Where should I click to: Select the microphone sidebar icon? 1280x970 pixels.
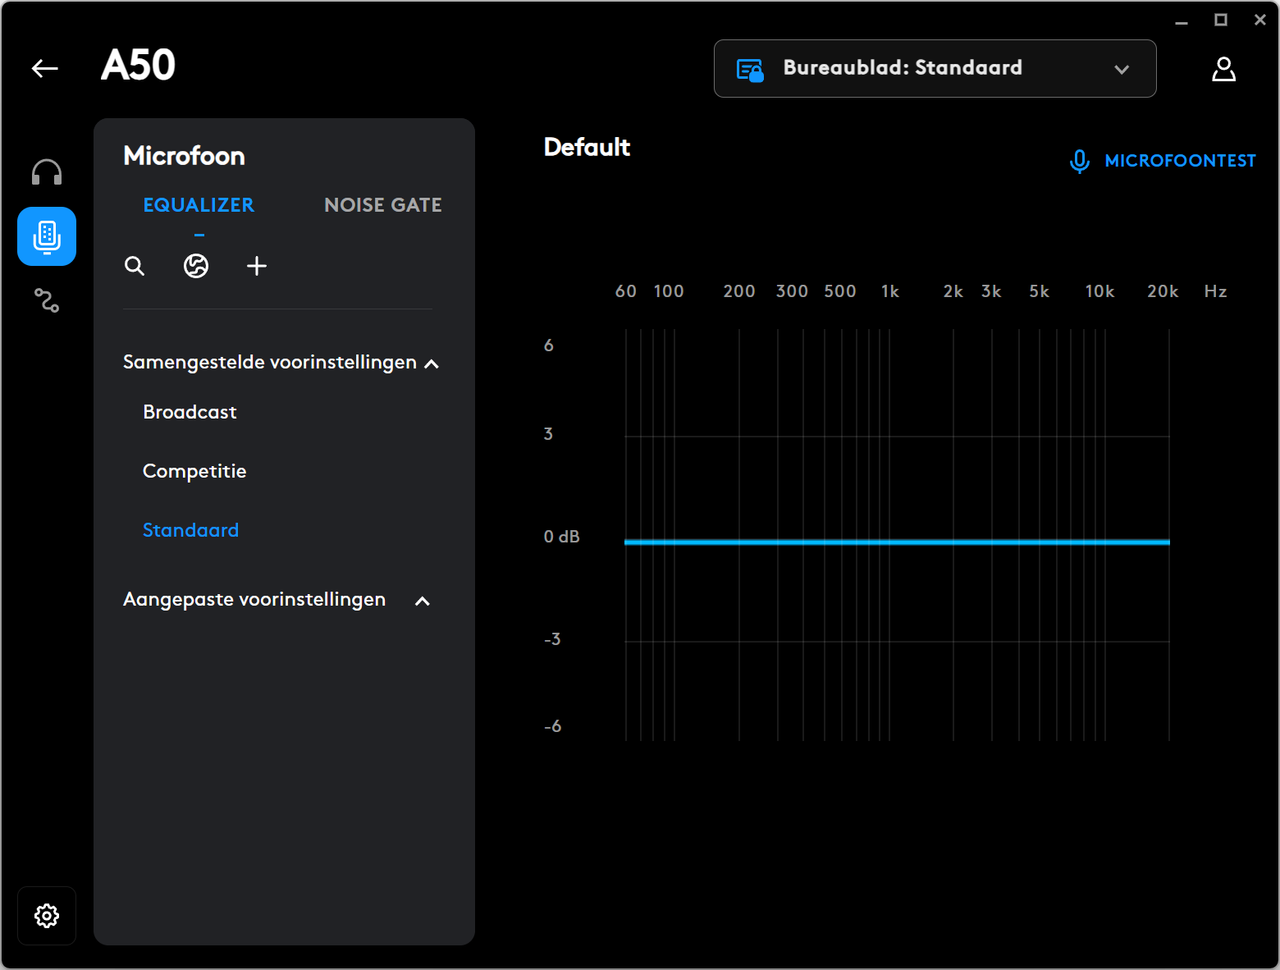47,236
